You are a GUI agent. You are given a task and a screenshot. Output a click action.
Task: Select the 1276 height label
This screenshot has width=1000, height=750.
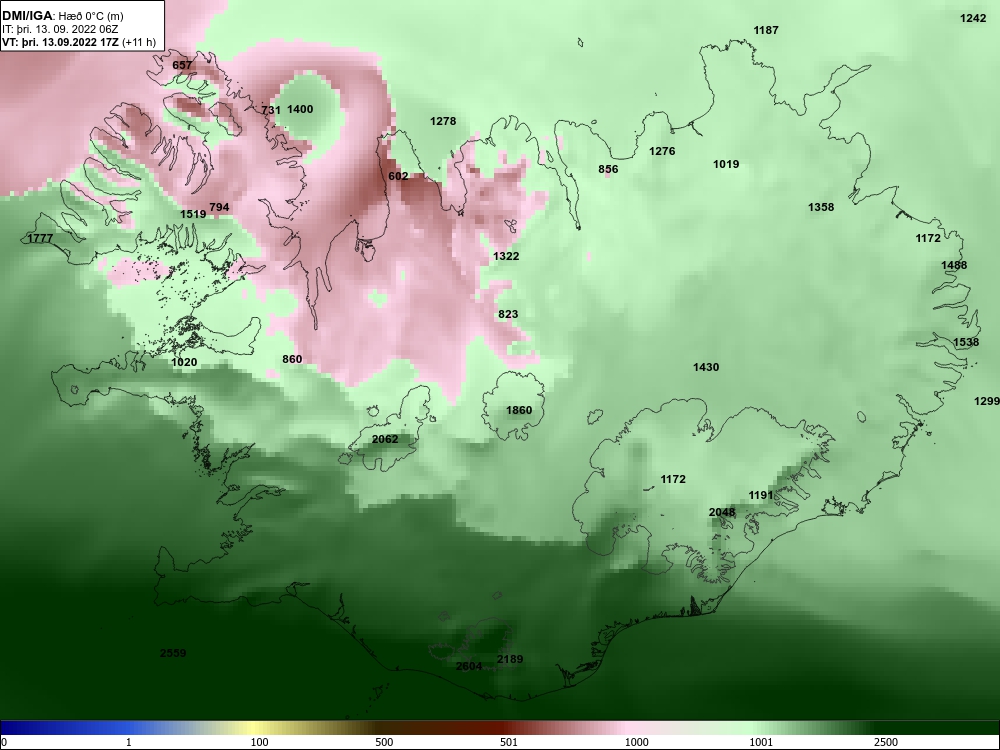tap(662, 151)
